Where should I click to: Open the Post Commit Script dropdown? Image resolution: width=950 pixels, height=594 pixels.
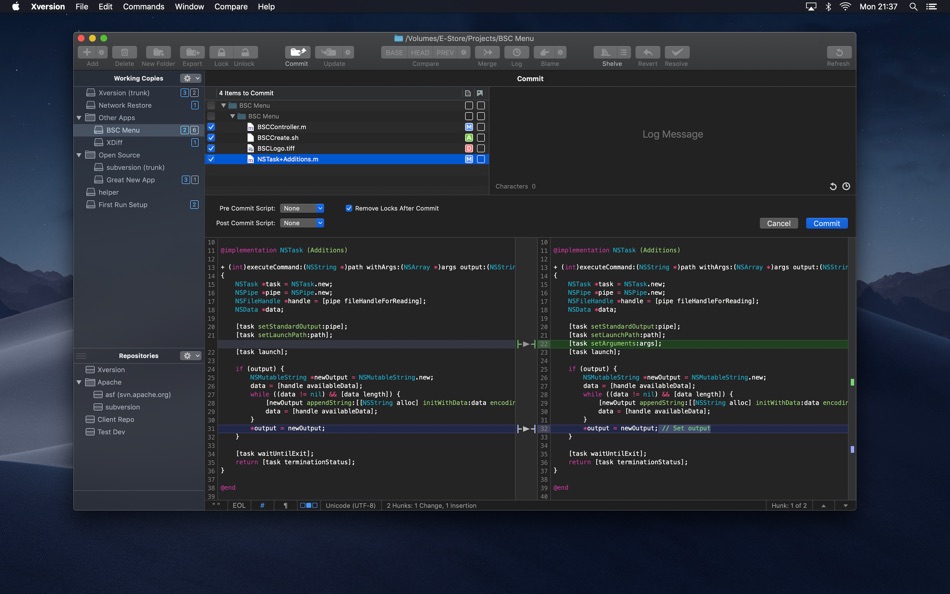coord(302,223)
